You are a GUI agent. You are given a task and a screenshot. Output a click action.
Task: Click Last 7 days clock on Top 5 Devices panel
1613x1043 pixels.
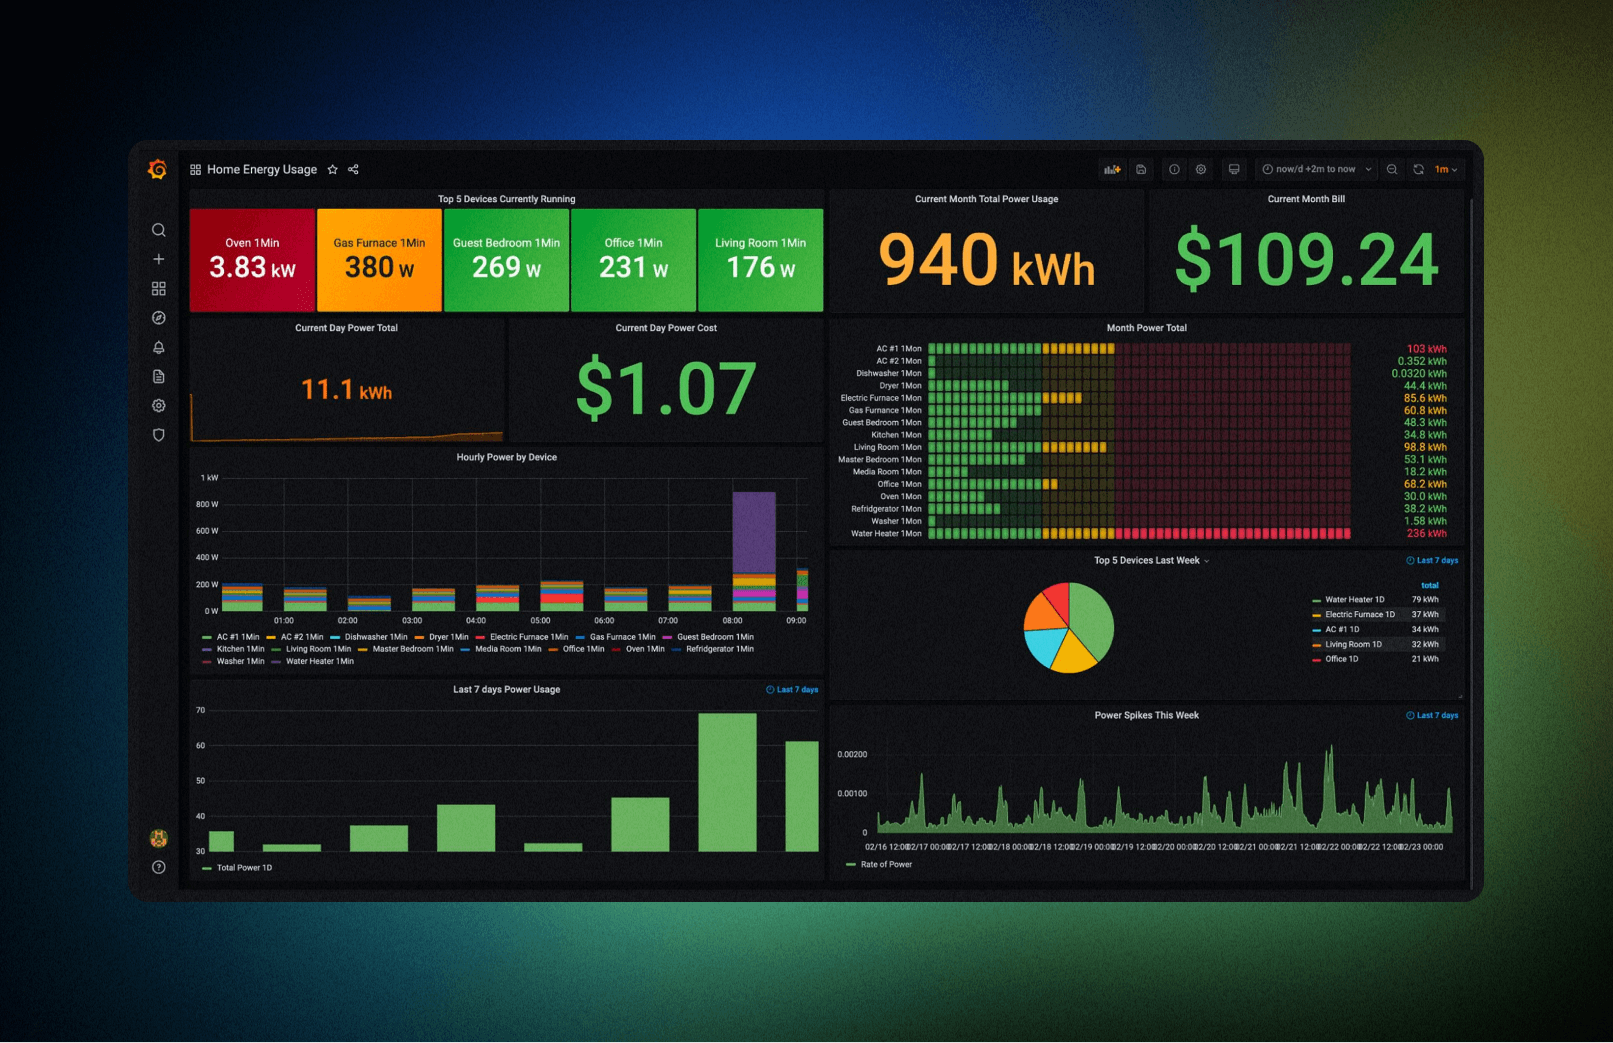click(x=1432, y=561)
